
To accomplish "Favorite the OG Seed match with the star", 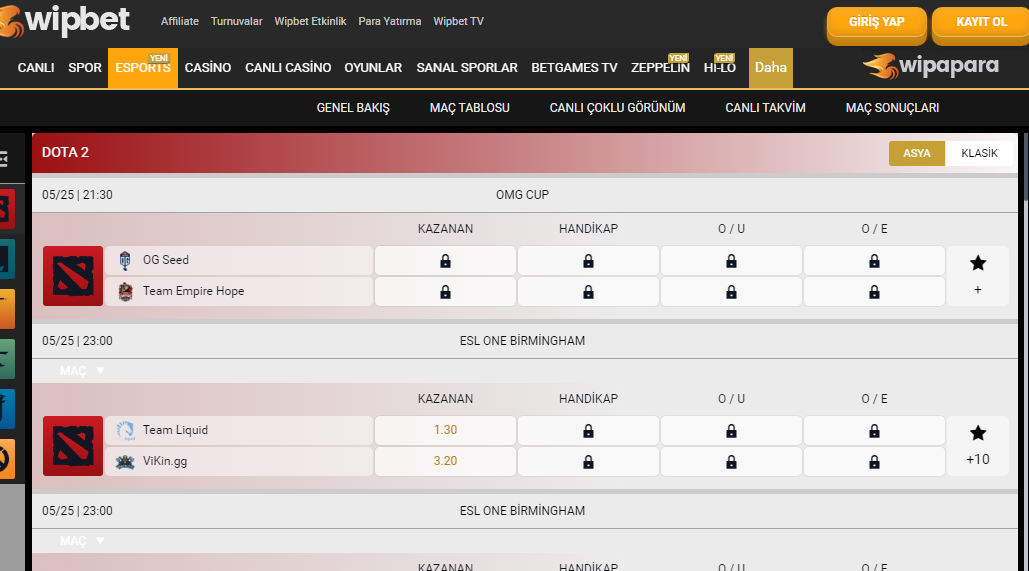I will click(x=978, y=263).
